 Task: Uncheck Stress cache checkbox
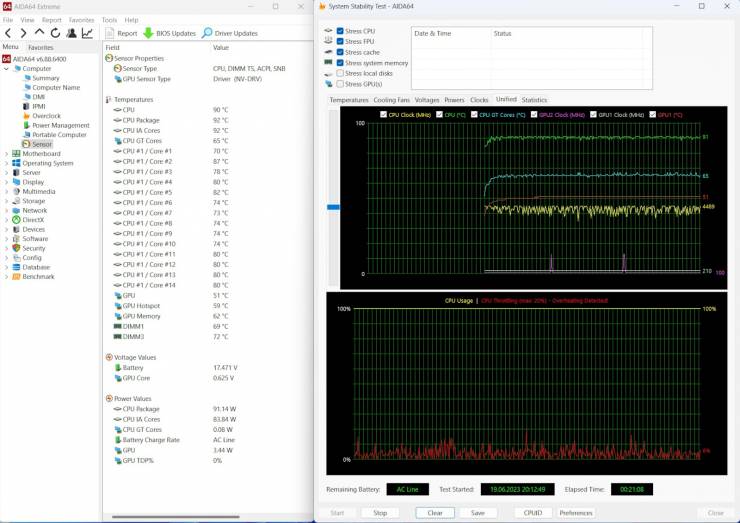point(340,52)
